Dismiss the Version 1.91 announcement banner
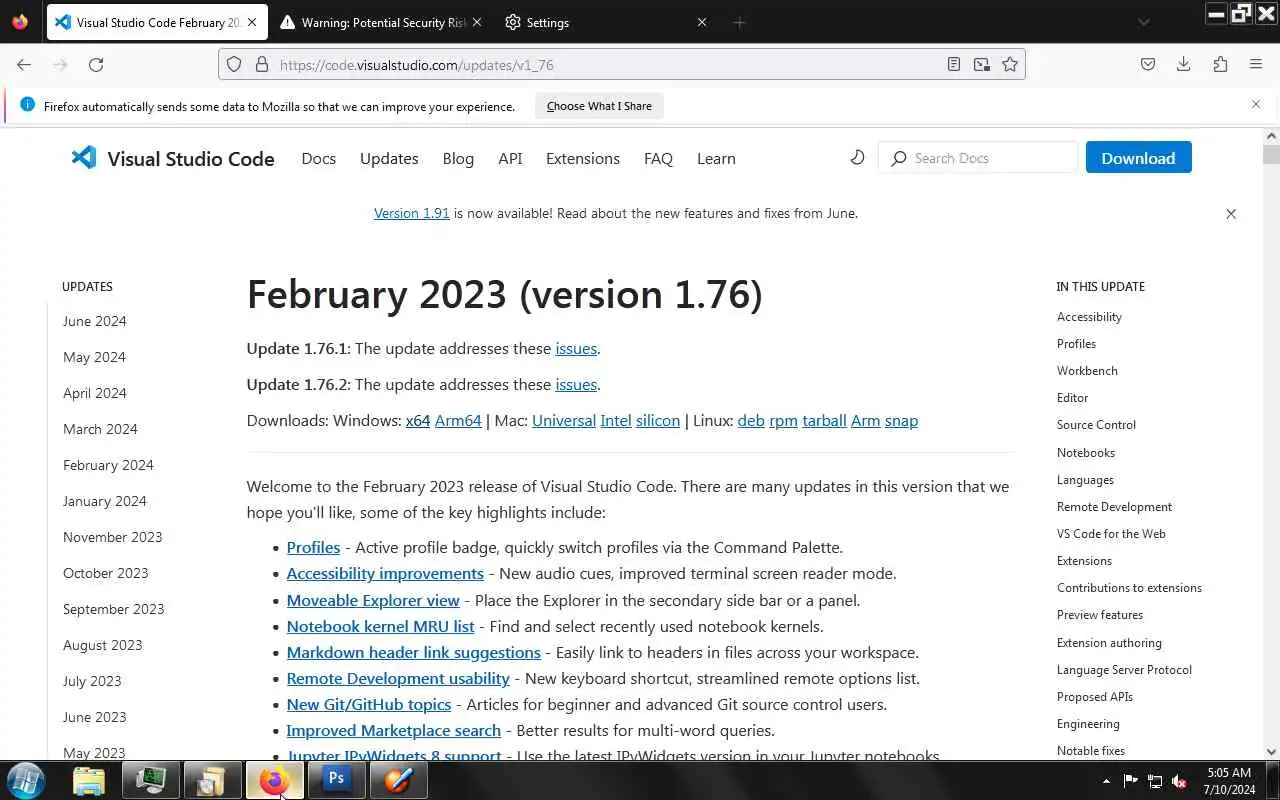 coord(1231,214)
